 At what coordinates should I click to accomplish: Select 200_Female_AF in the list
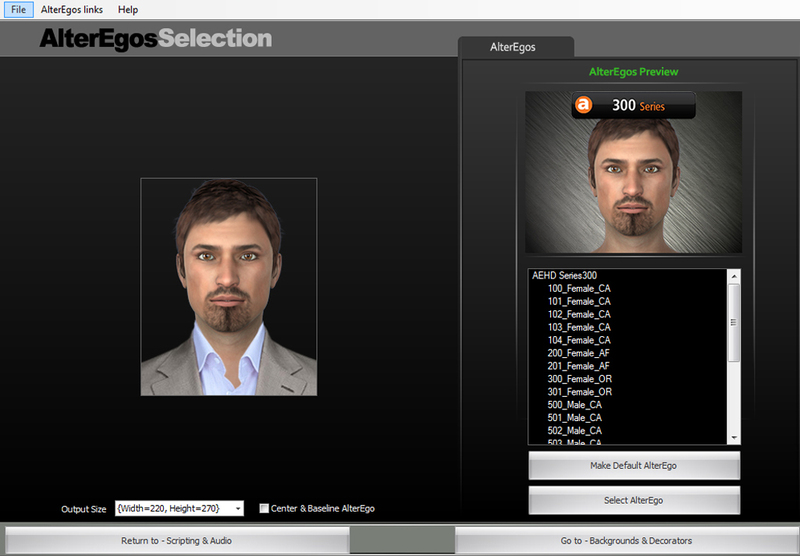[x=578, y=353]
